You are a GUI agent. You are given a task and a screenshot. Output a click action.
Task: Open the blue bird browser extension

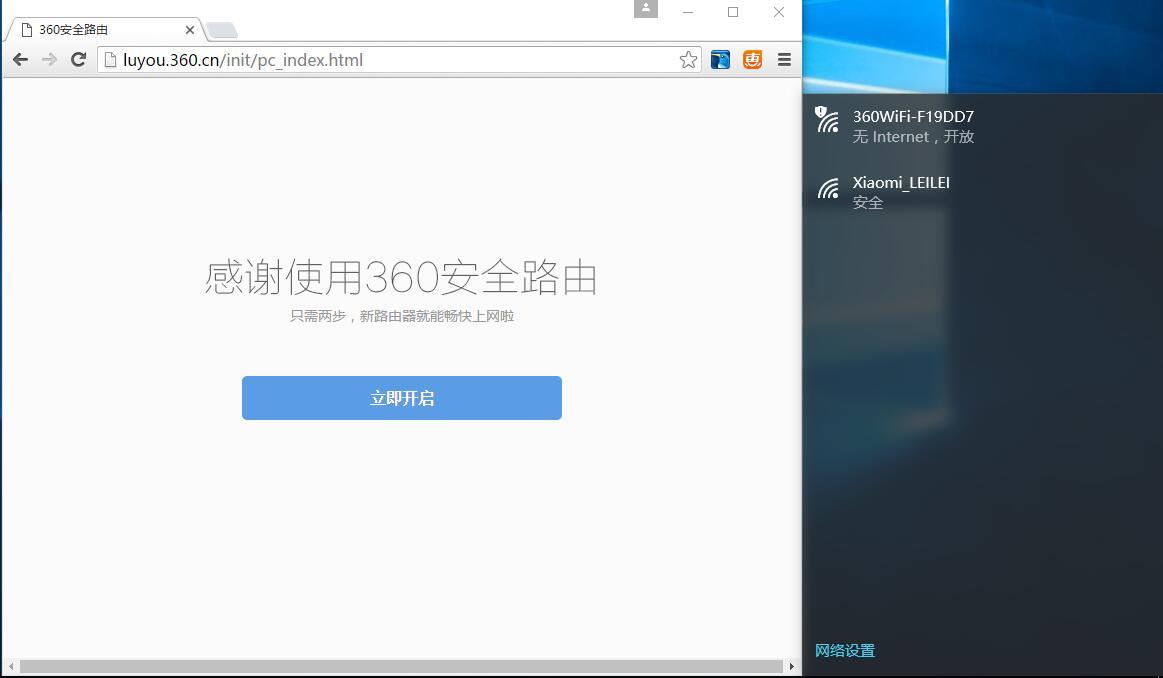(x=720, y=60)
